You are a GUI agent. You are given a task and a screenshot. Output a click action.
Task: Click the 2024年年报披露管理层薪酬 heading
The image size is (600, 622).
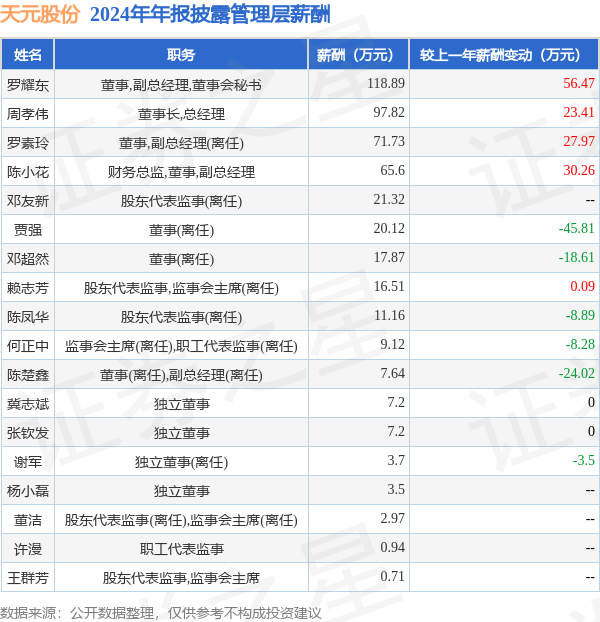click(210, 15)
